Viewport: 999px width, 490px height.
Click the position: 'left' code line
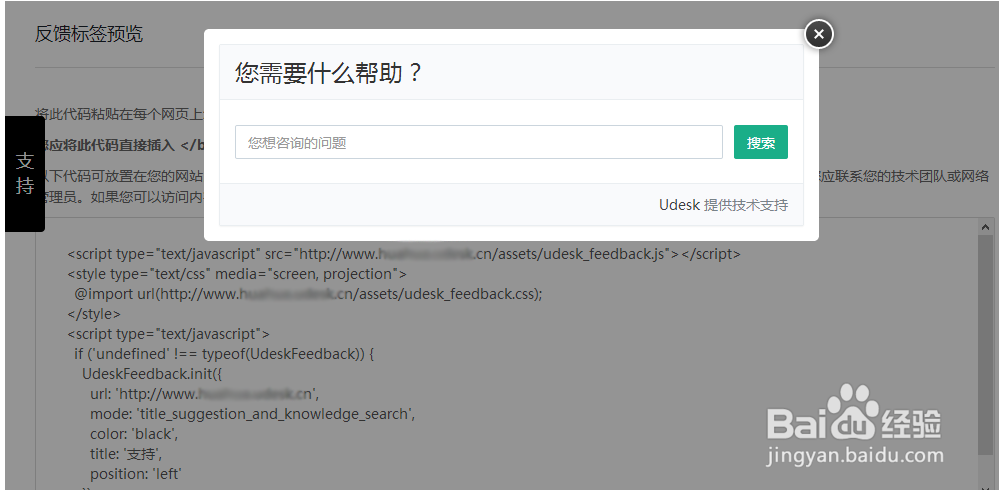(136, 475)
